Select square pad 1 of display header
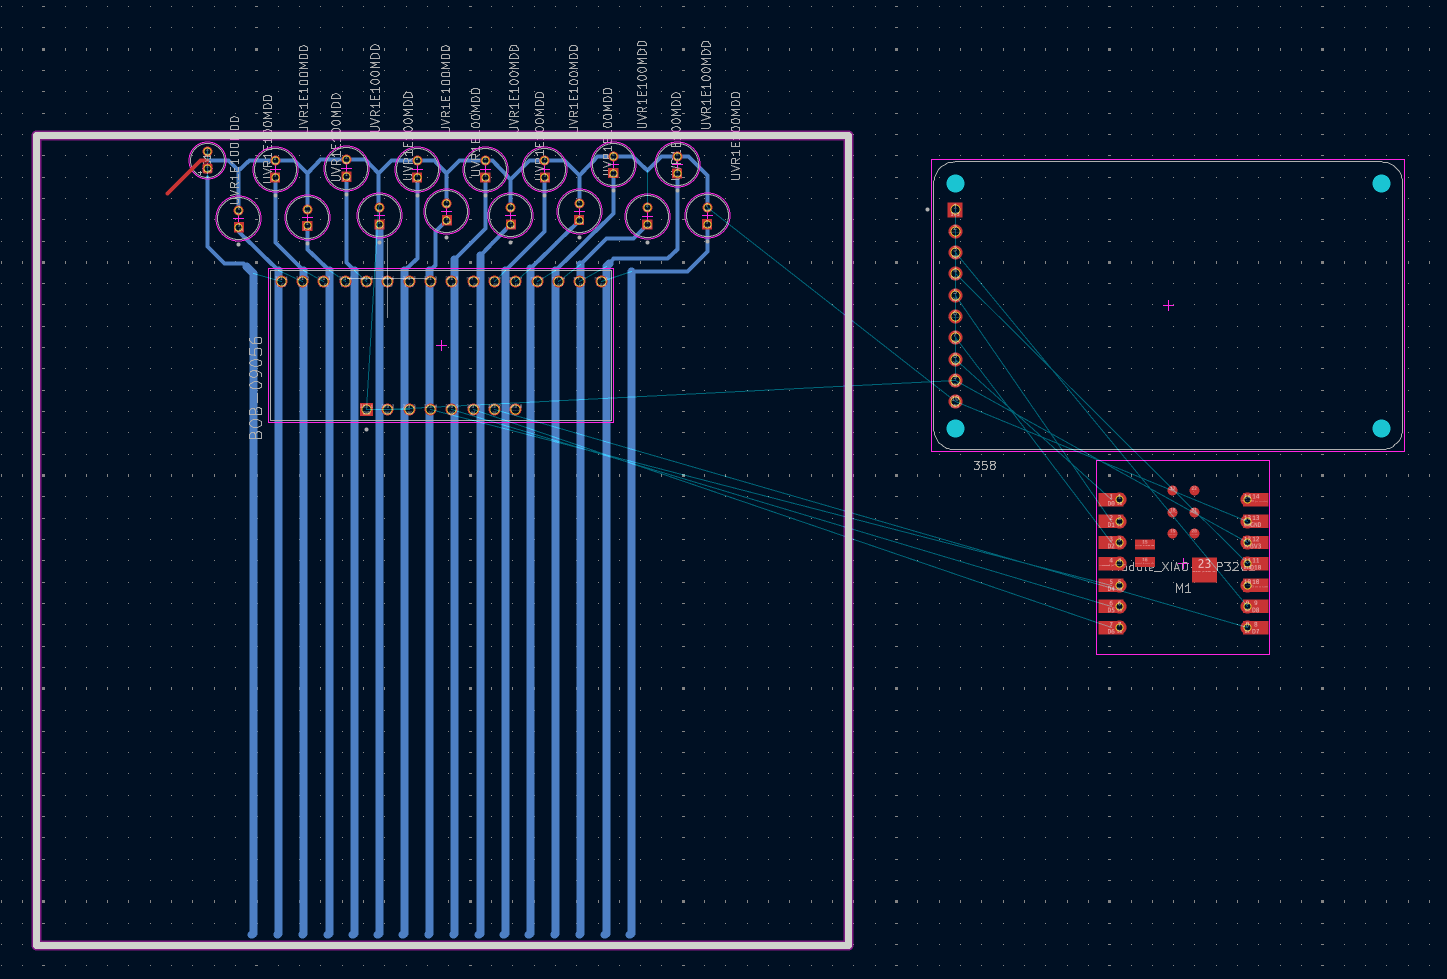1447x979 pixels. 955,210
